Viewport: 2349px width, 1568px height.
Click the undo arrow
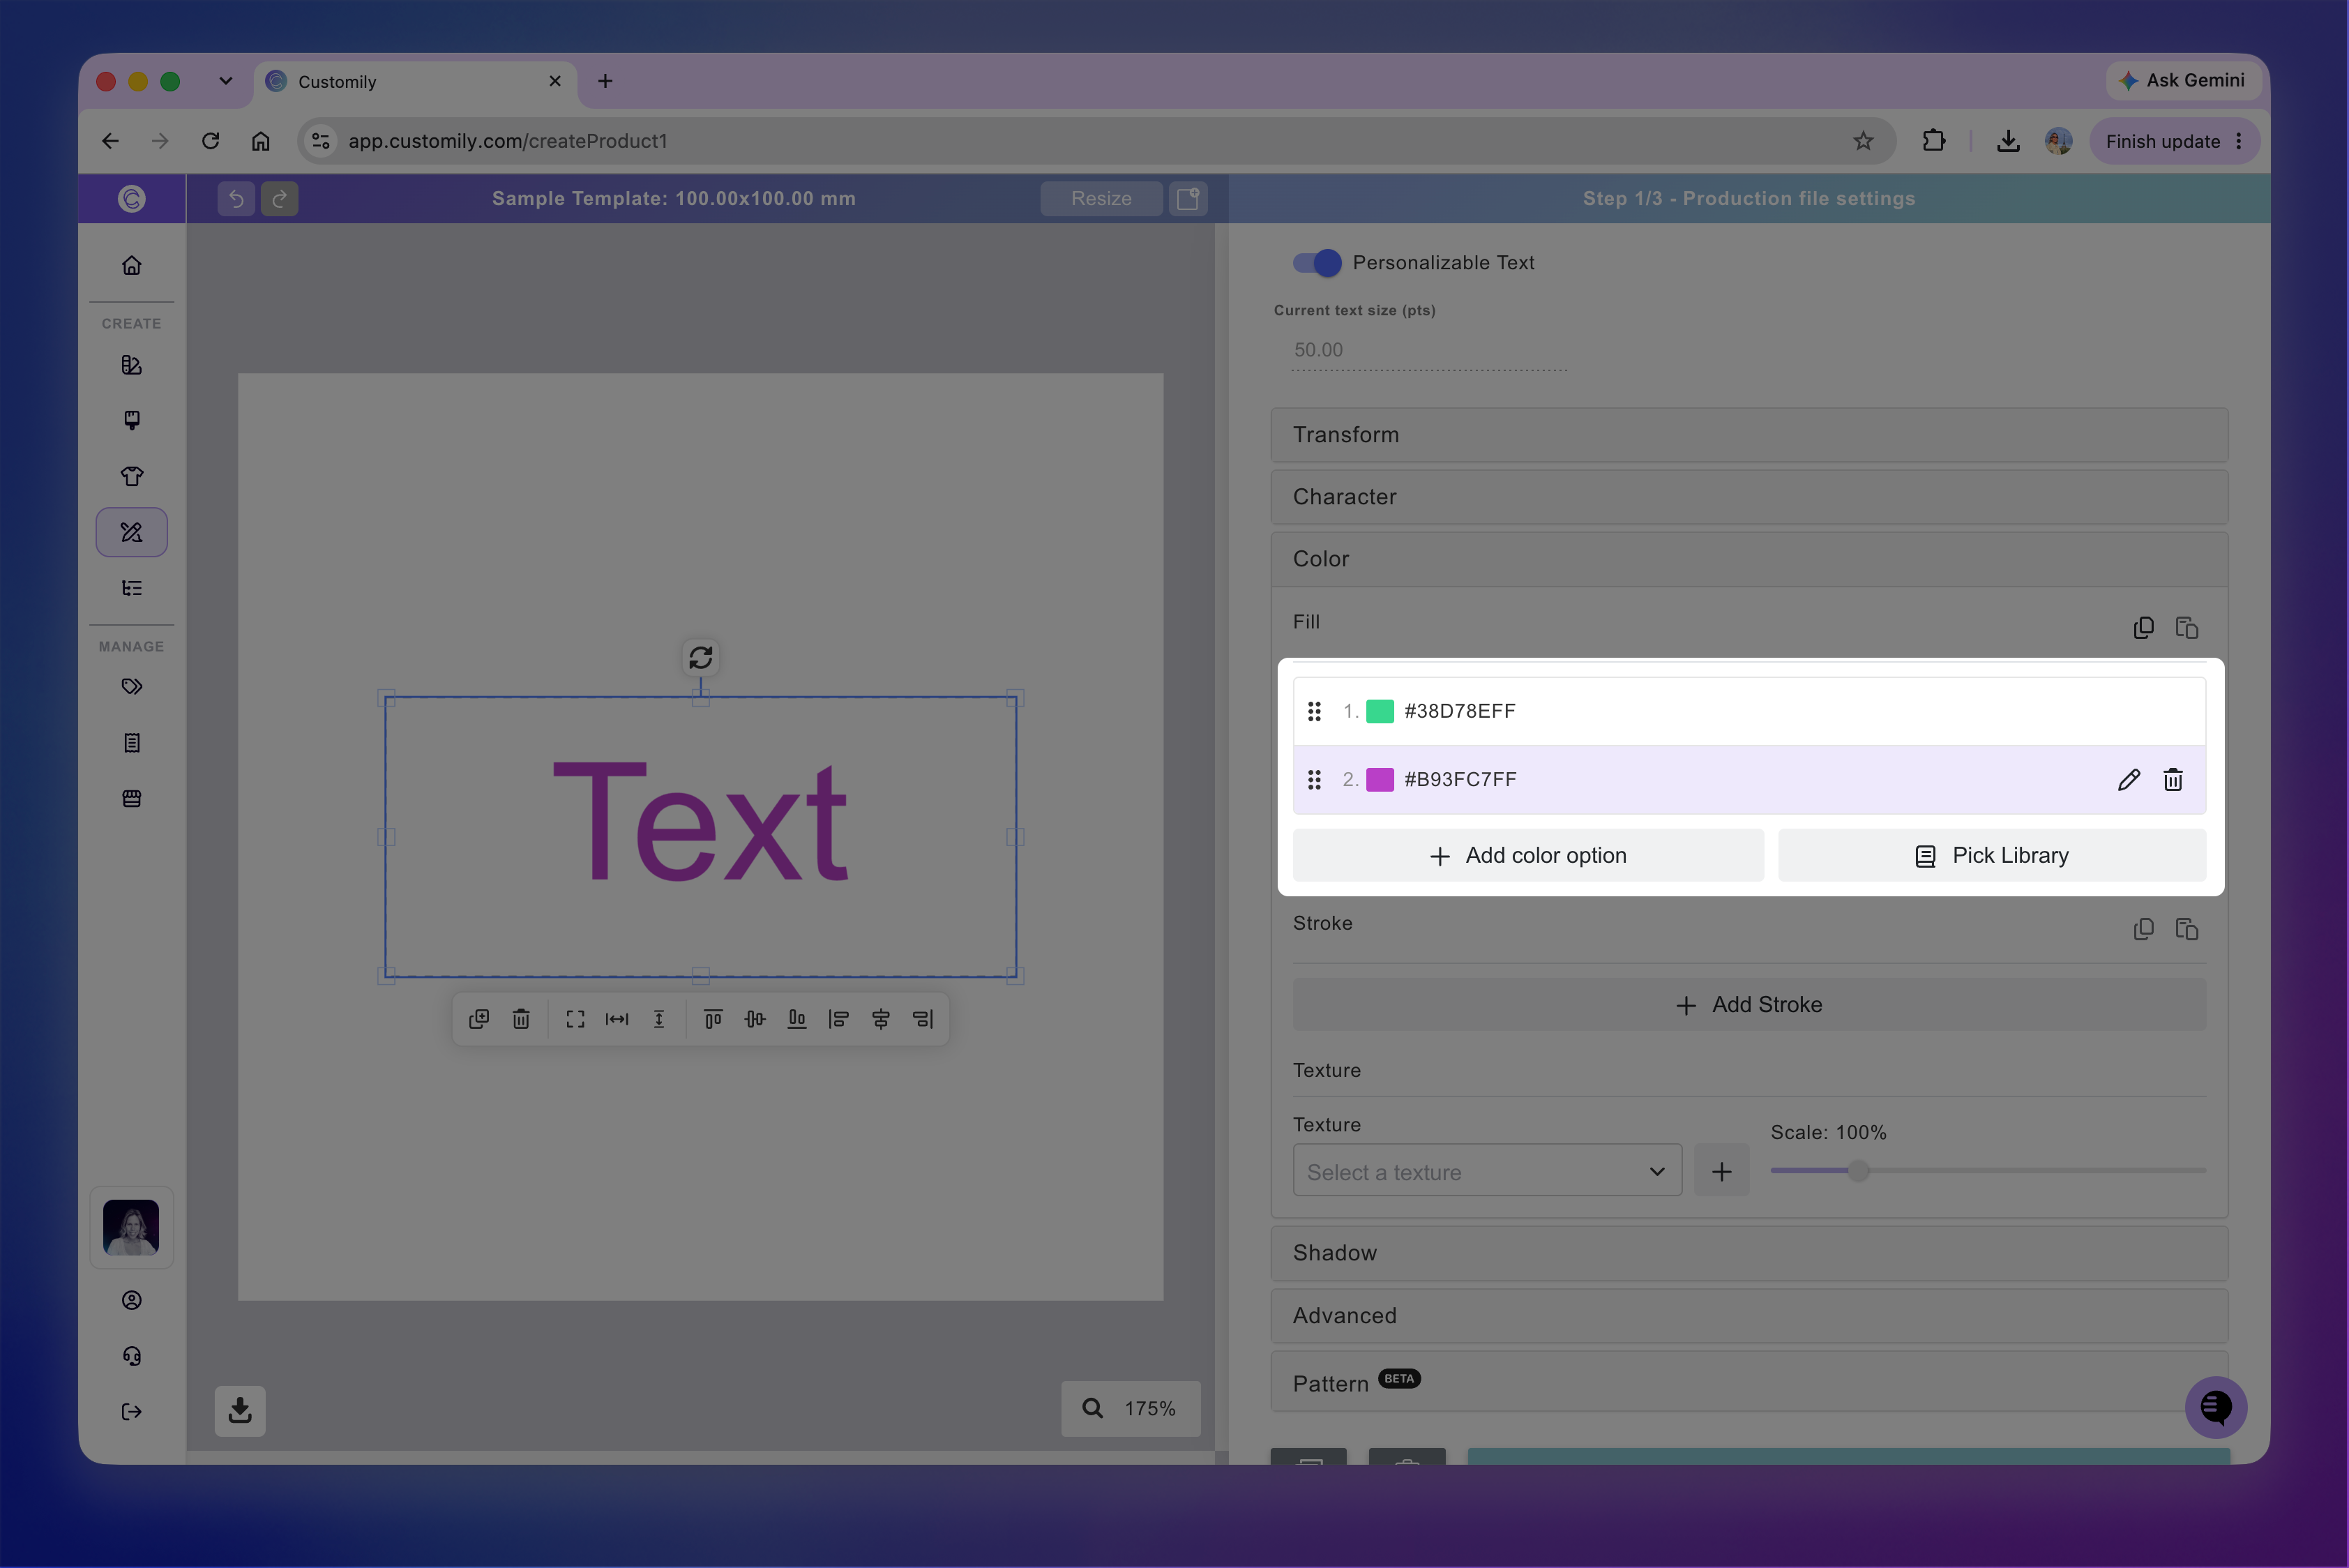pos(236,198)
